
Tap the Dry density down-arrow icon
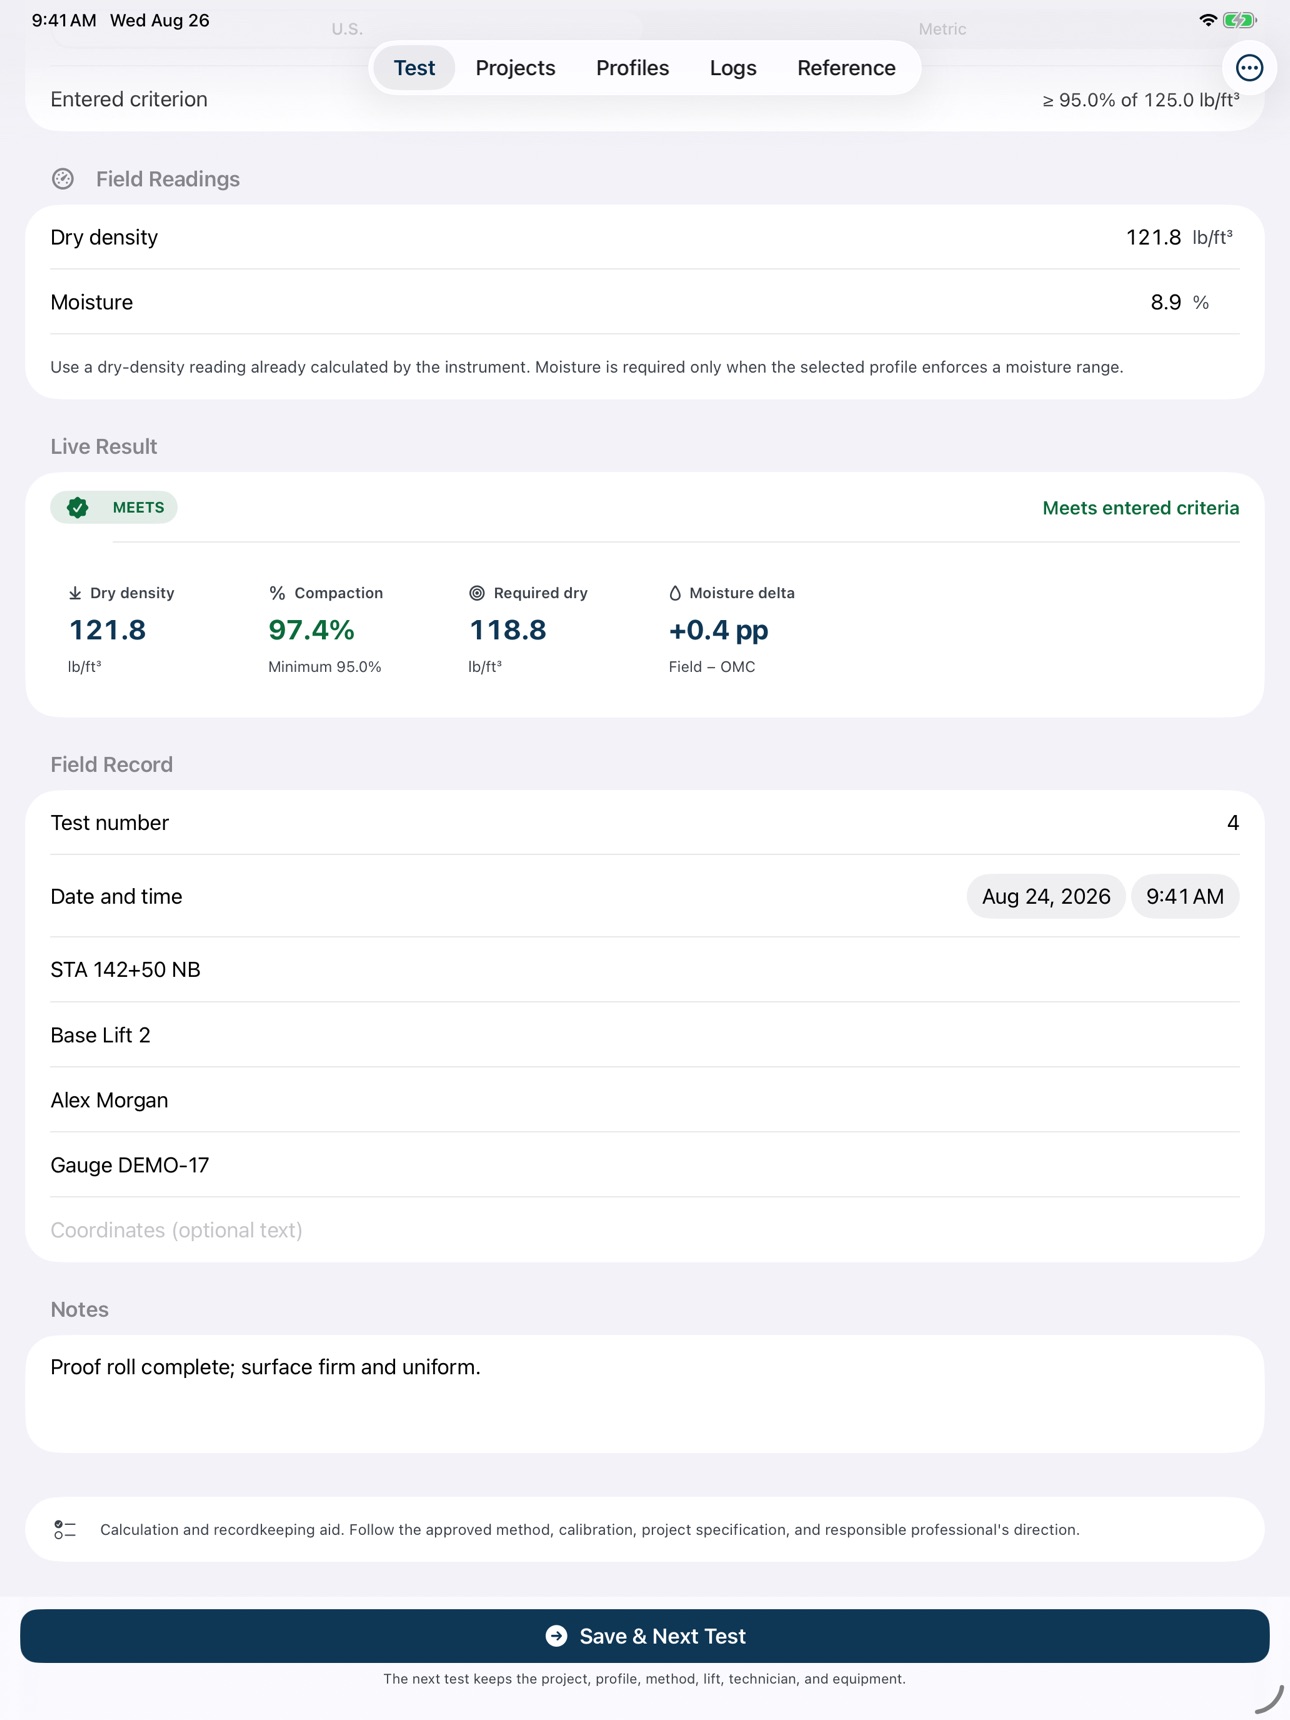[x=75, y=593]
